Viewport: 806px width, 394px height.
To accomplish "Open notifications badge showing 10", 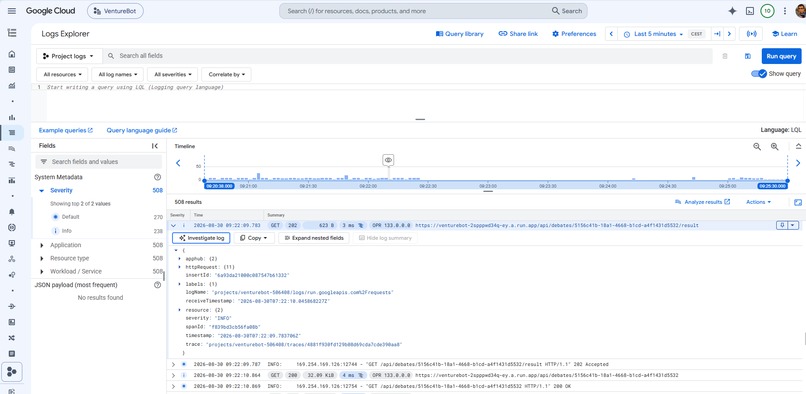I will pos(767,11).
